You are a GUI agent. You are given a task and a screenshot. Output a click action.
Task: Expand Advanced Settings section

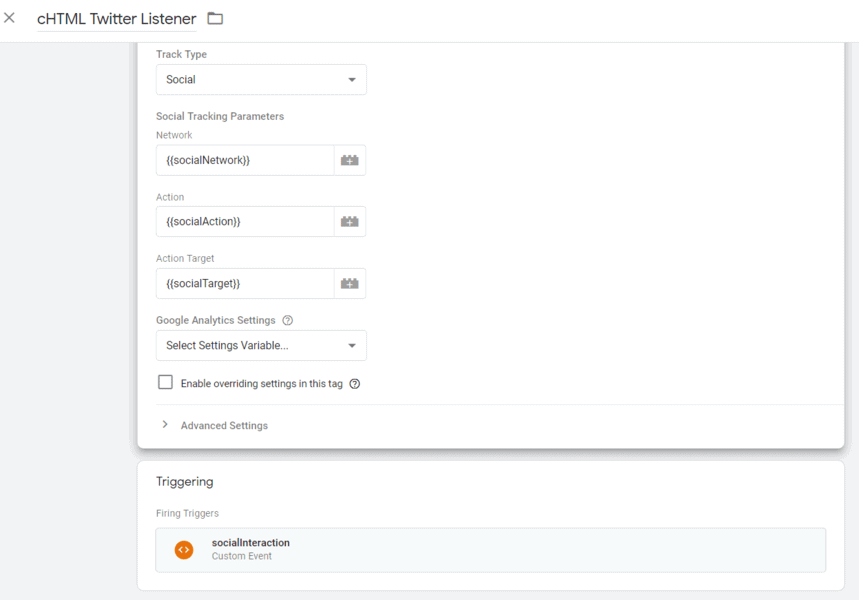pos(165,425)
